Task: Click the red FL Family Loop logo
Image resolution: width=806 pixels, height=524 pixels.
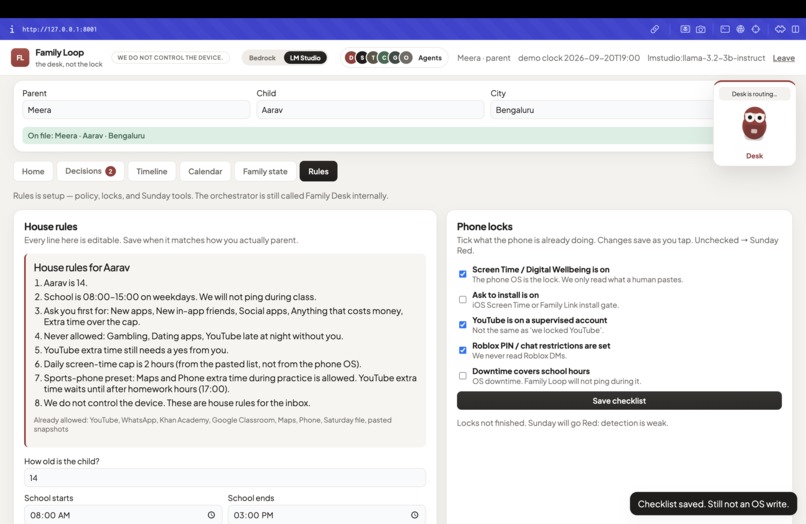Action: 20,58
